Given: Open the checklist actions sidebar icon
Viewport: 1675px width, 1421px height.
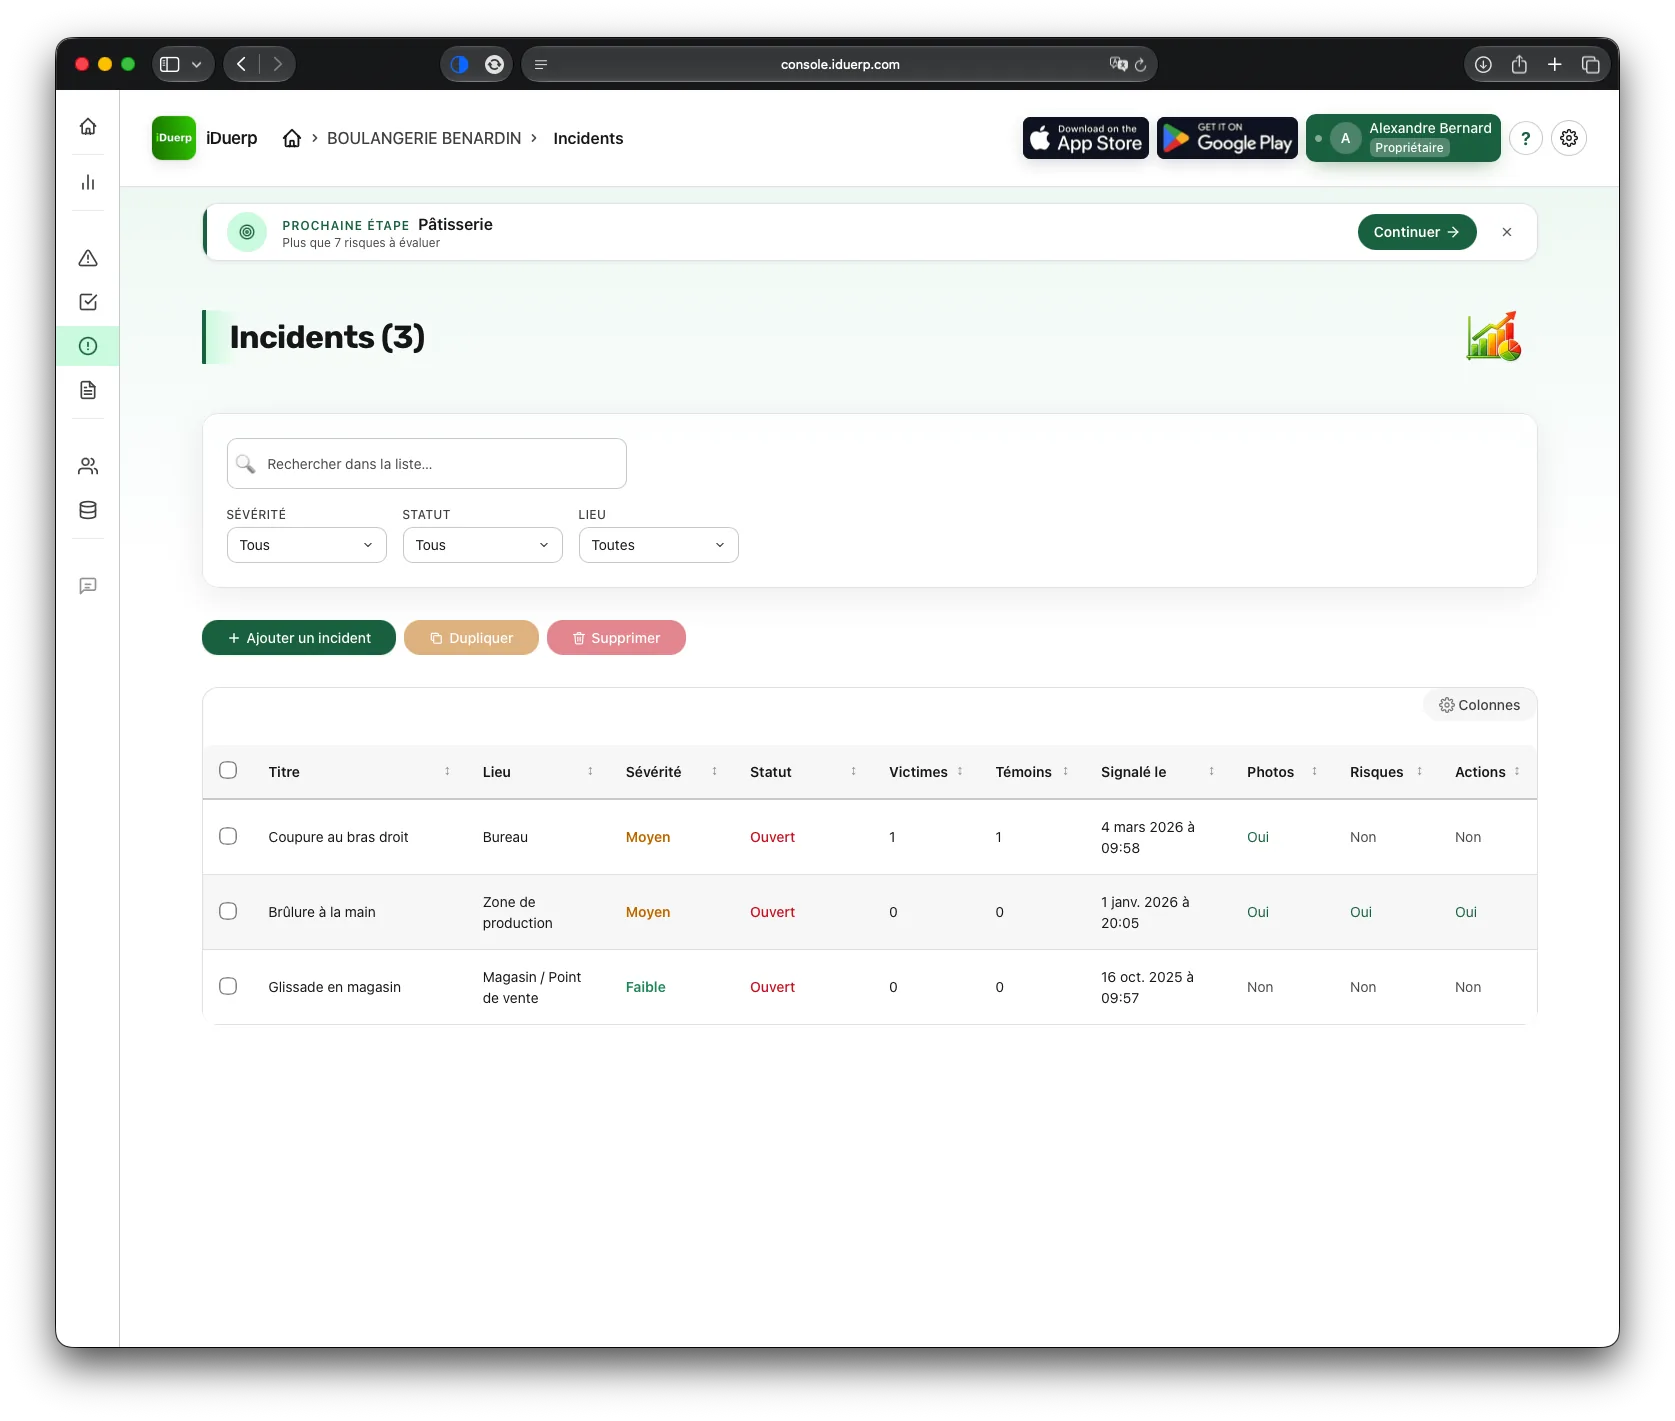Looking at the screenshot, I should (88, 302).
